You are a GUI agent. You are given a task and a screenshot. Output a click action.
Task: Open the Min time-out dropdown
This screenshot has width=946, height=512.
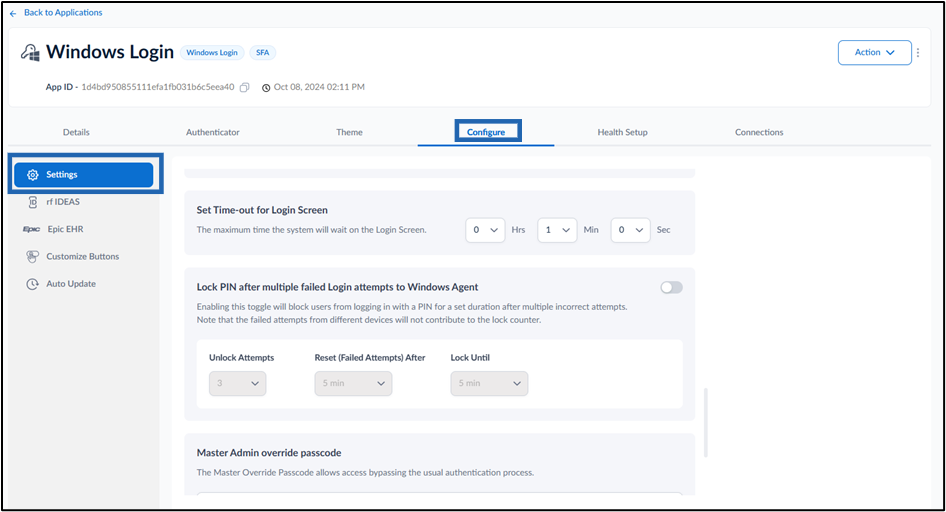pyautogui.click(x=557, y=230)
